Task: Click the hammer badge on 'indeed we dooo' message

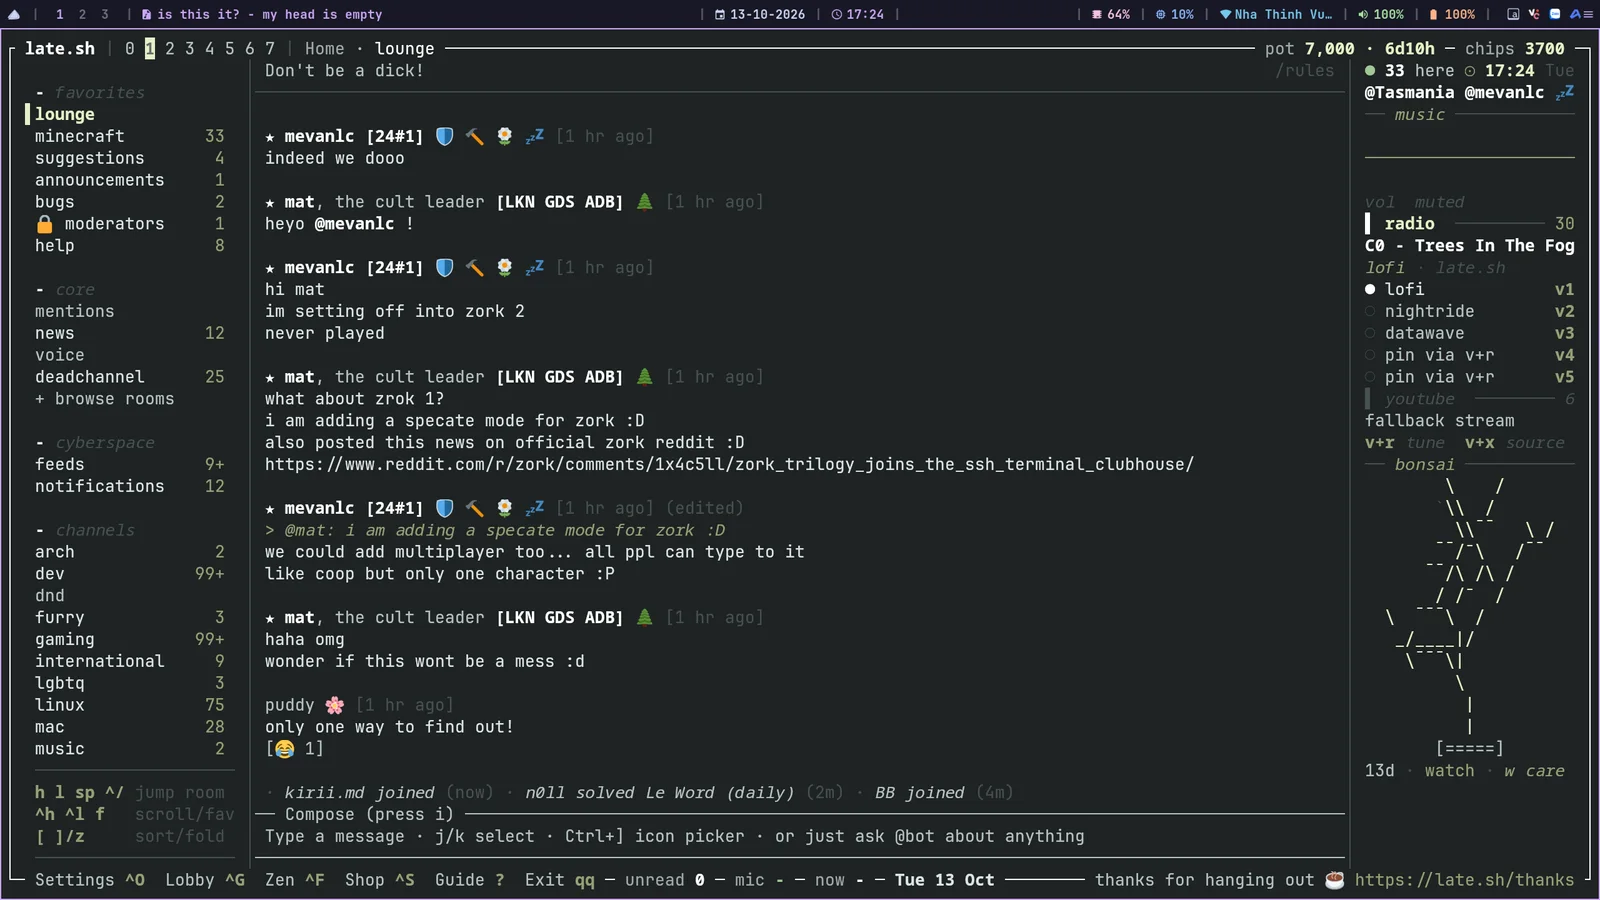Action: tap(475, 136)
